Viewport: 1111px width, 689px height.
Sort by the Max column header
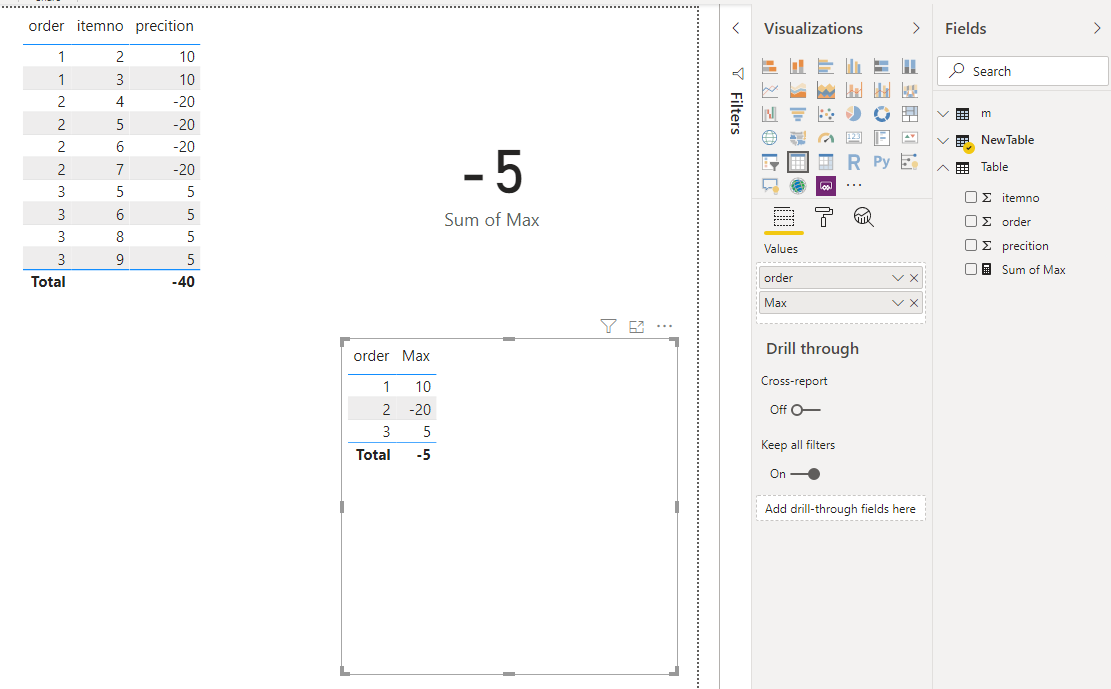tap(416, 356)
